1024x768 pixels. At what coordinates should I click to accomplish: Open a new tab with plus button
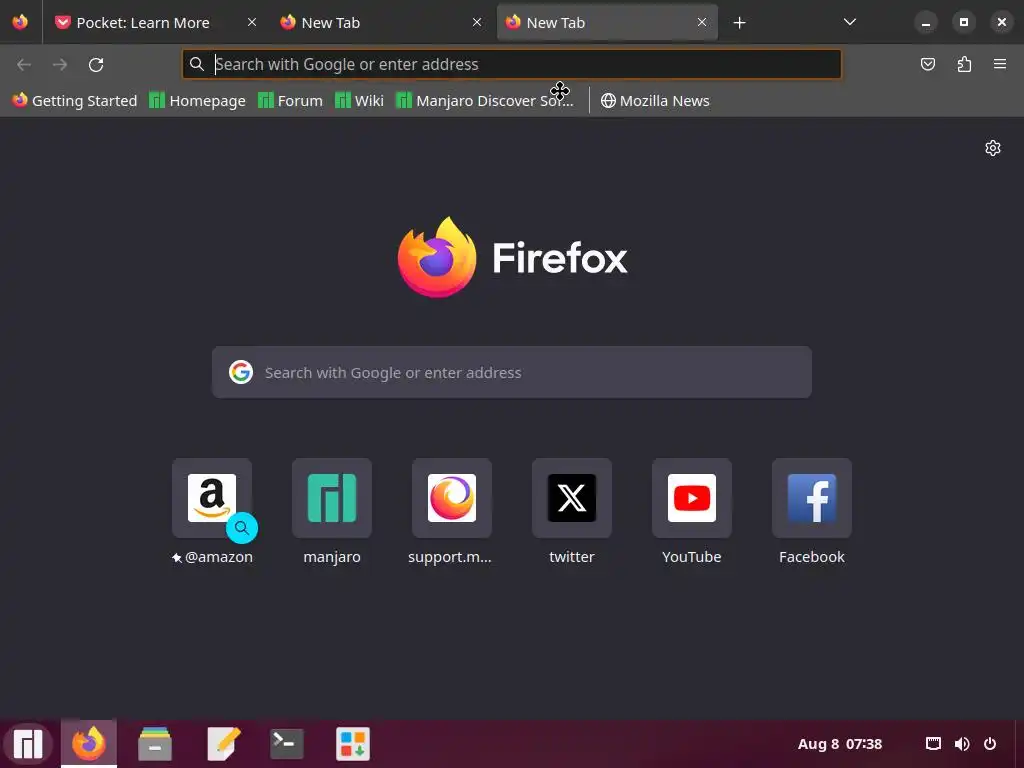(x=739, y=23)
